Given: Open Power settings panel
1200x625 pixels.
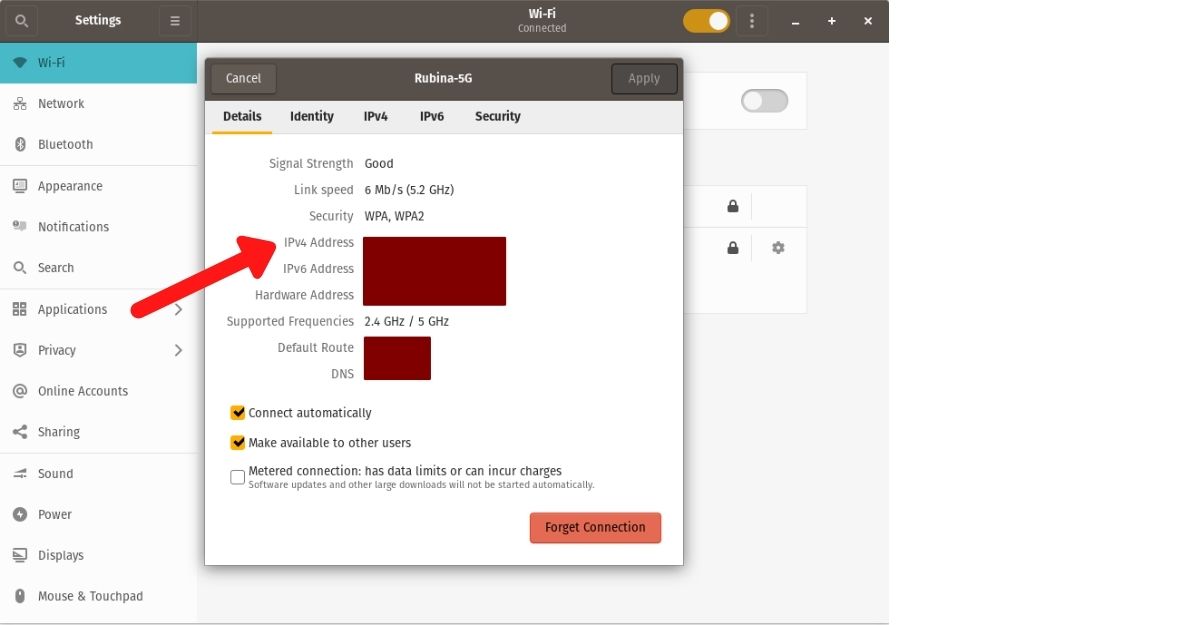Looking at the screenshot, I should (98, 515).
